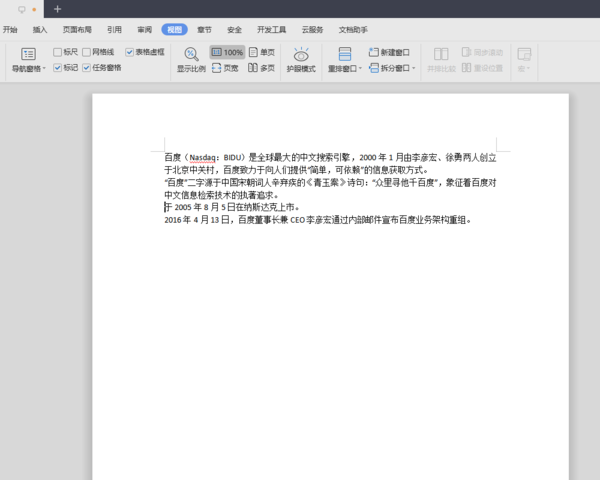This screenshot has height=480, width=600.
Task: Click the line starting with 2016 年 4 月 13 日
Action: (x=318, y=220)
